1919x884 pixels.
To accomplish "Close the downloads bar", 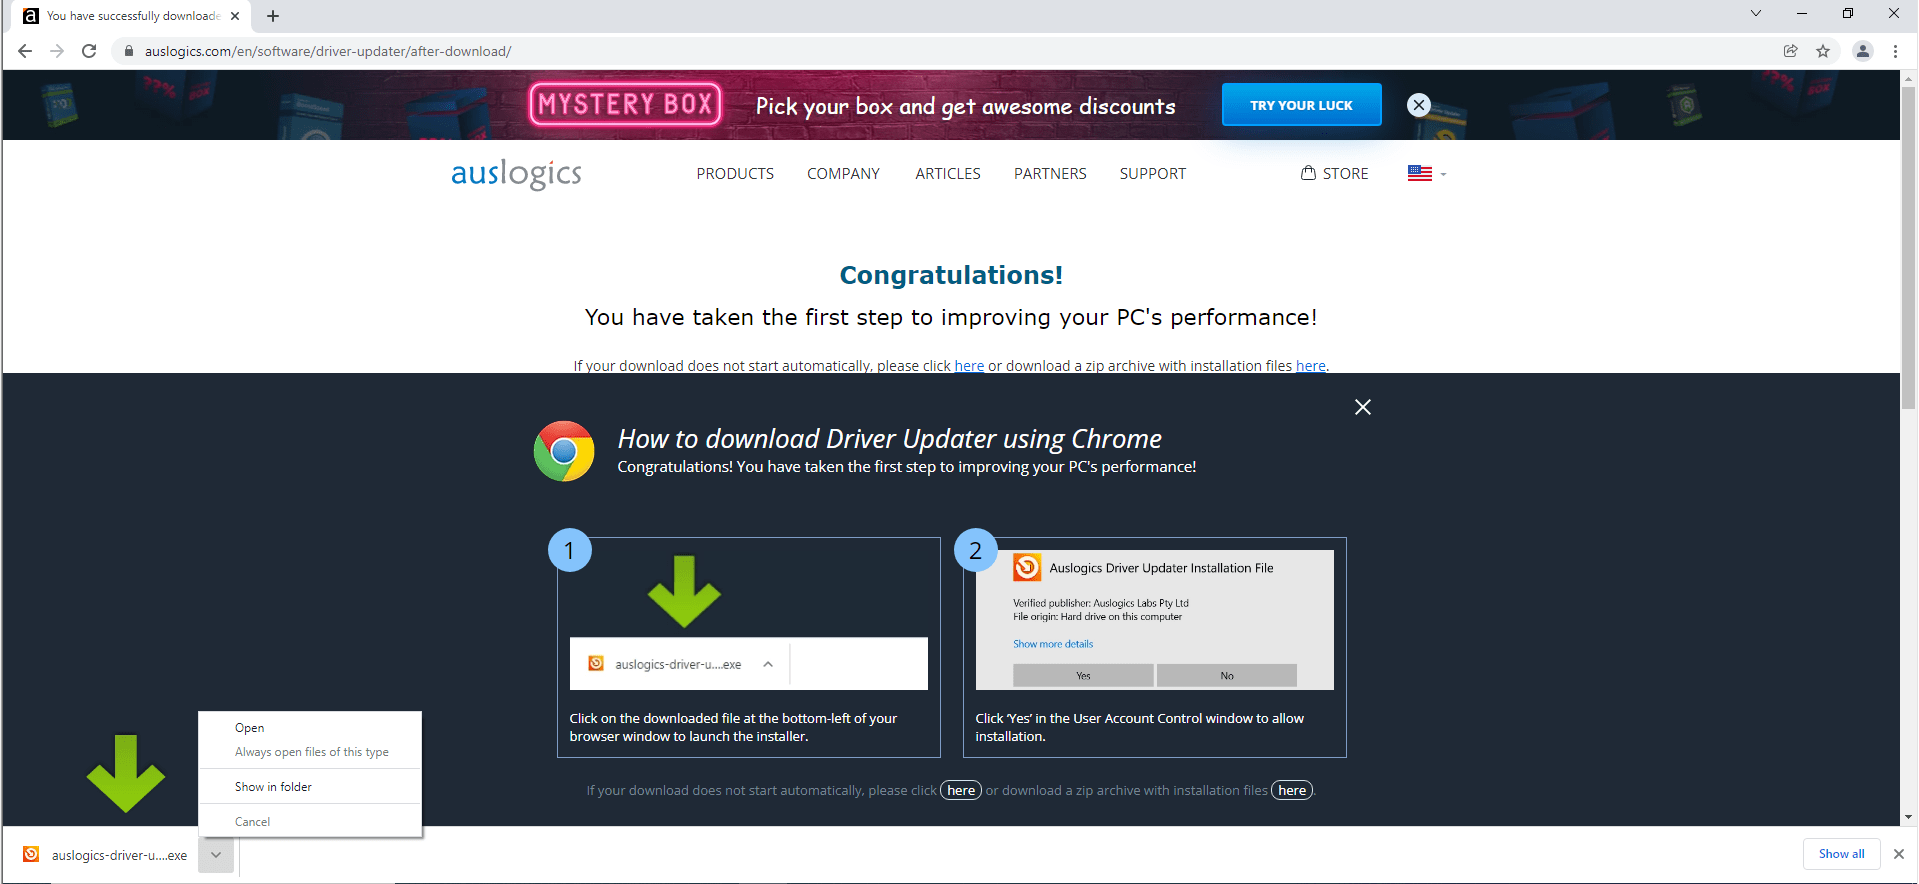I will coord(1899,854).
